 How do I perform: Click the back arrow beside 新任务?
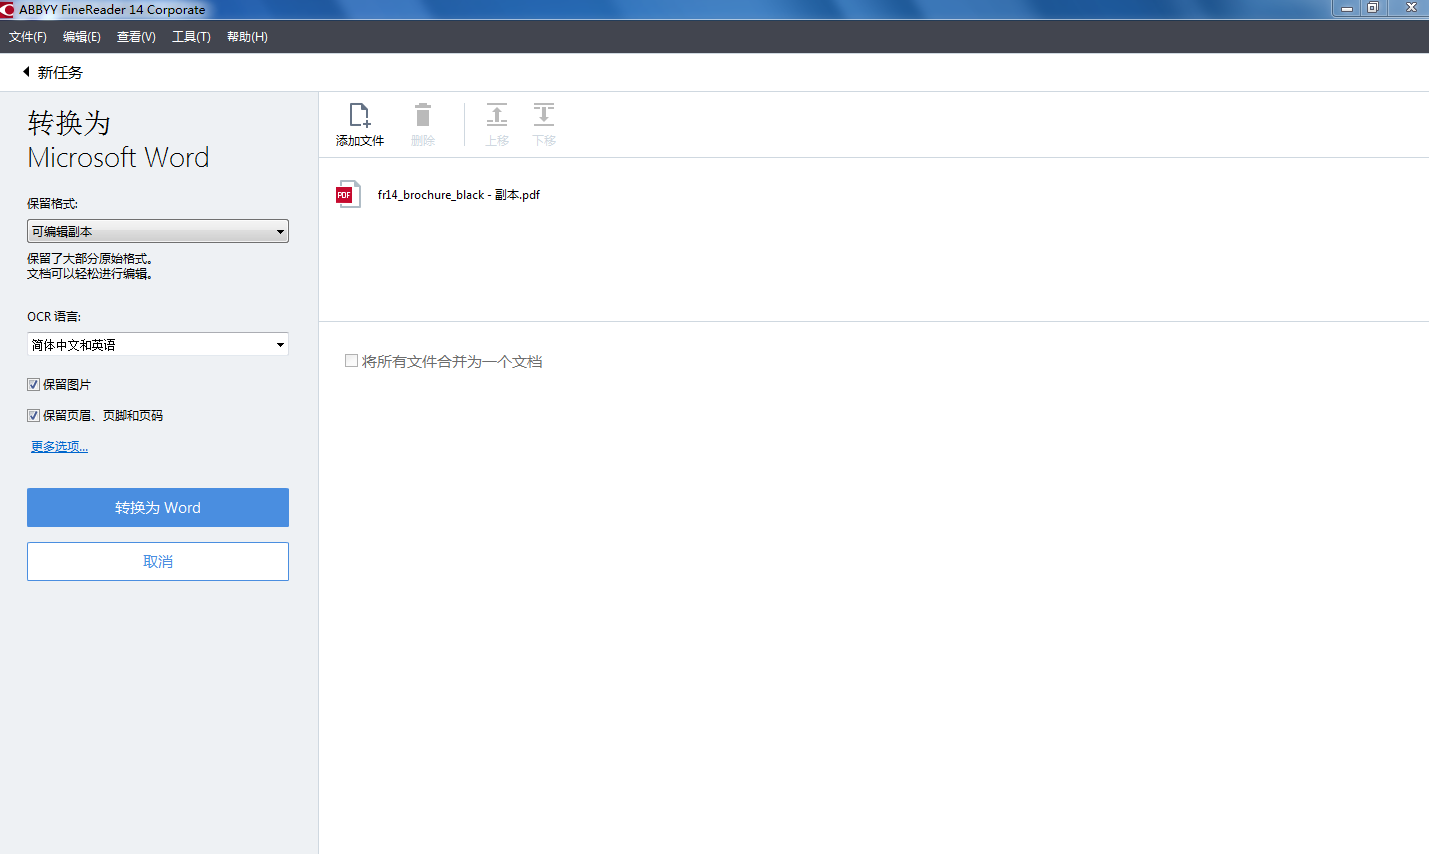click(26, 72)
